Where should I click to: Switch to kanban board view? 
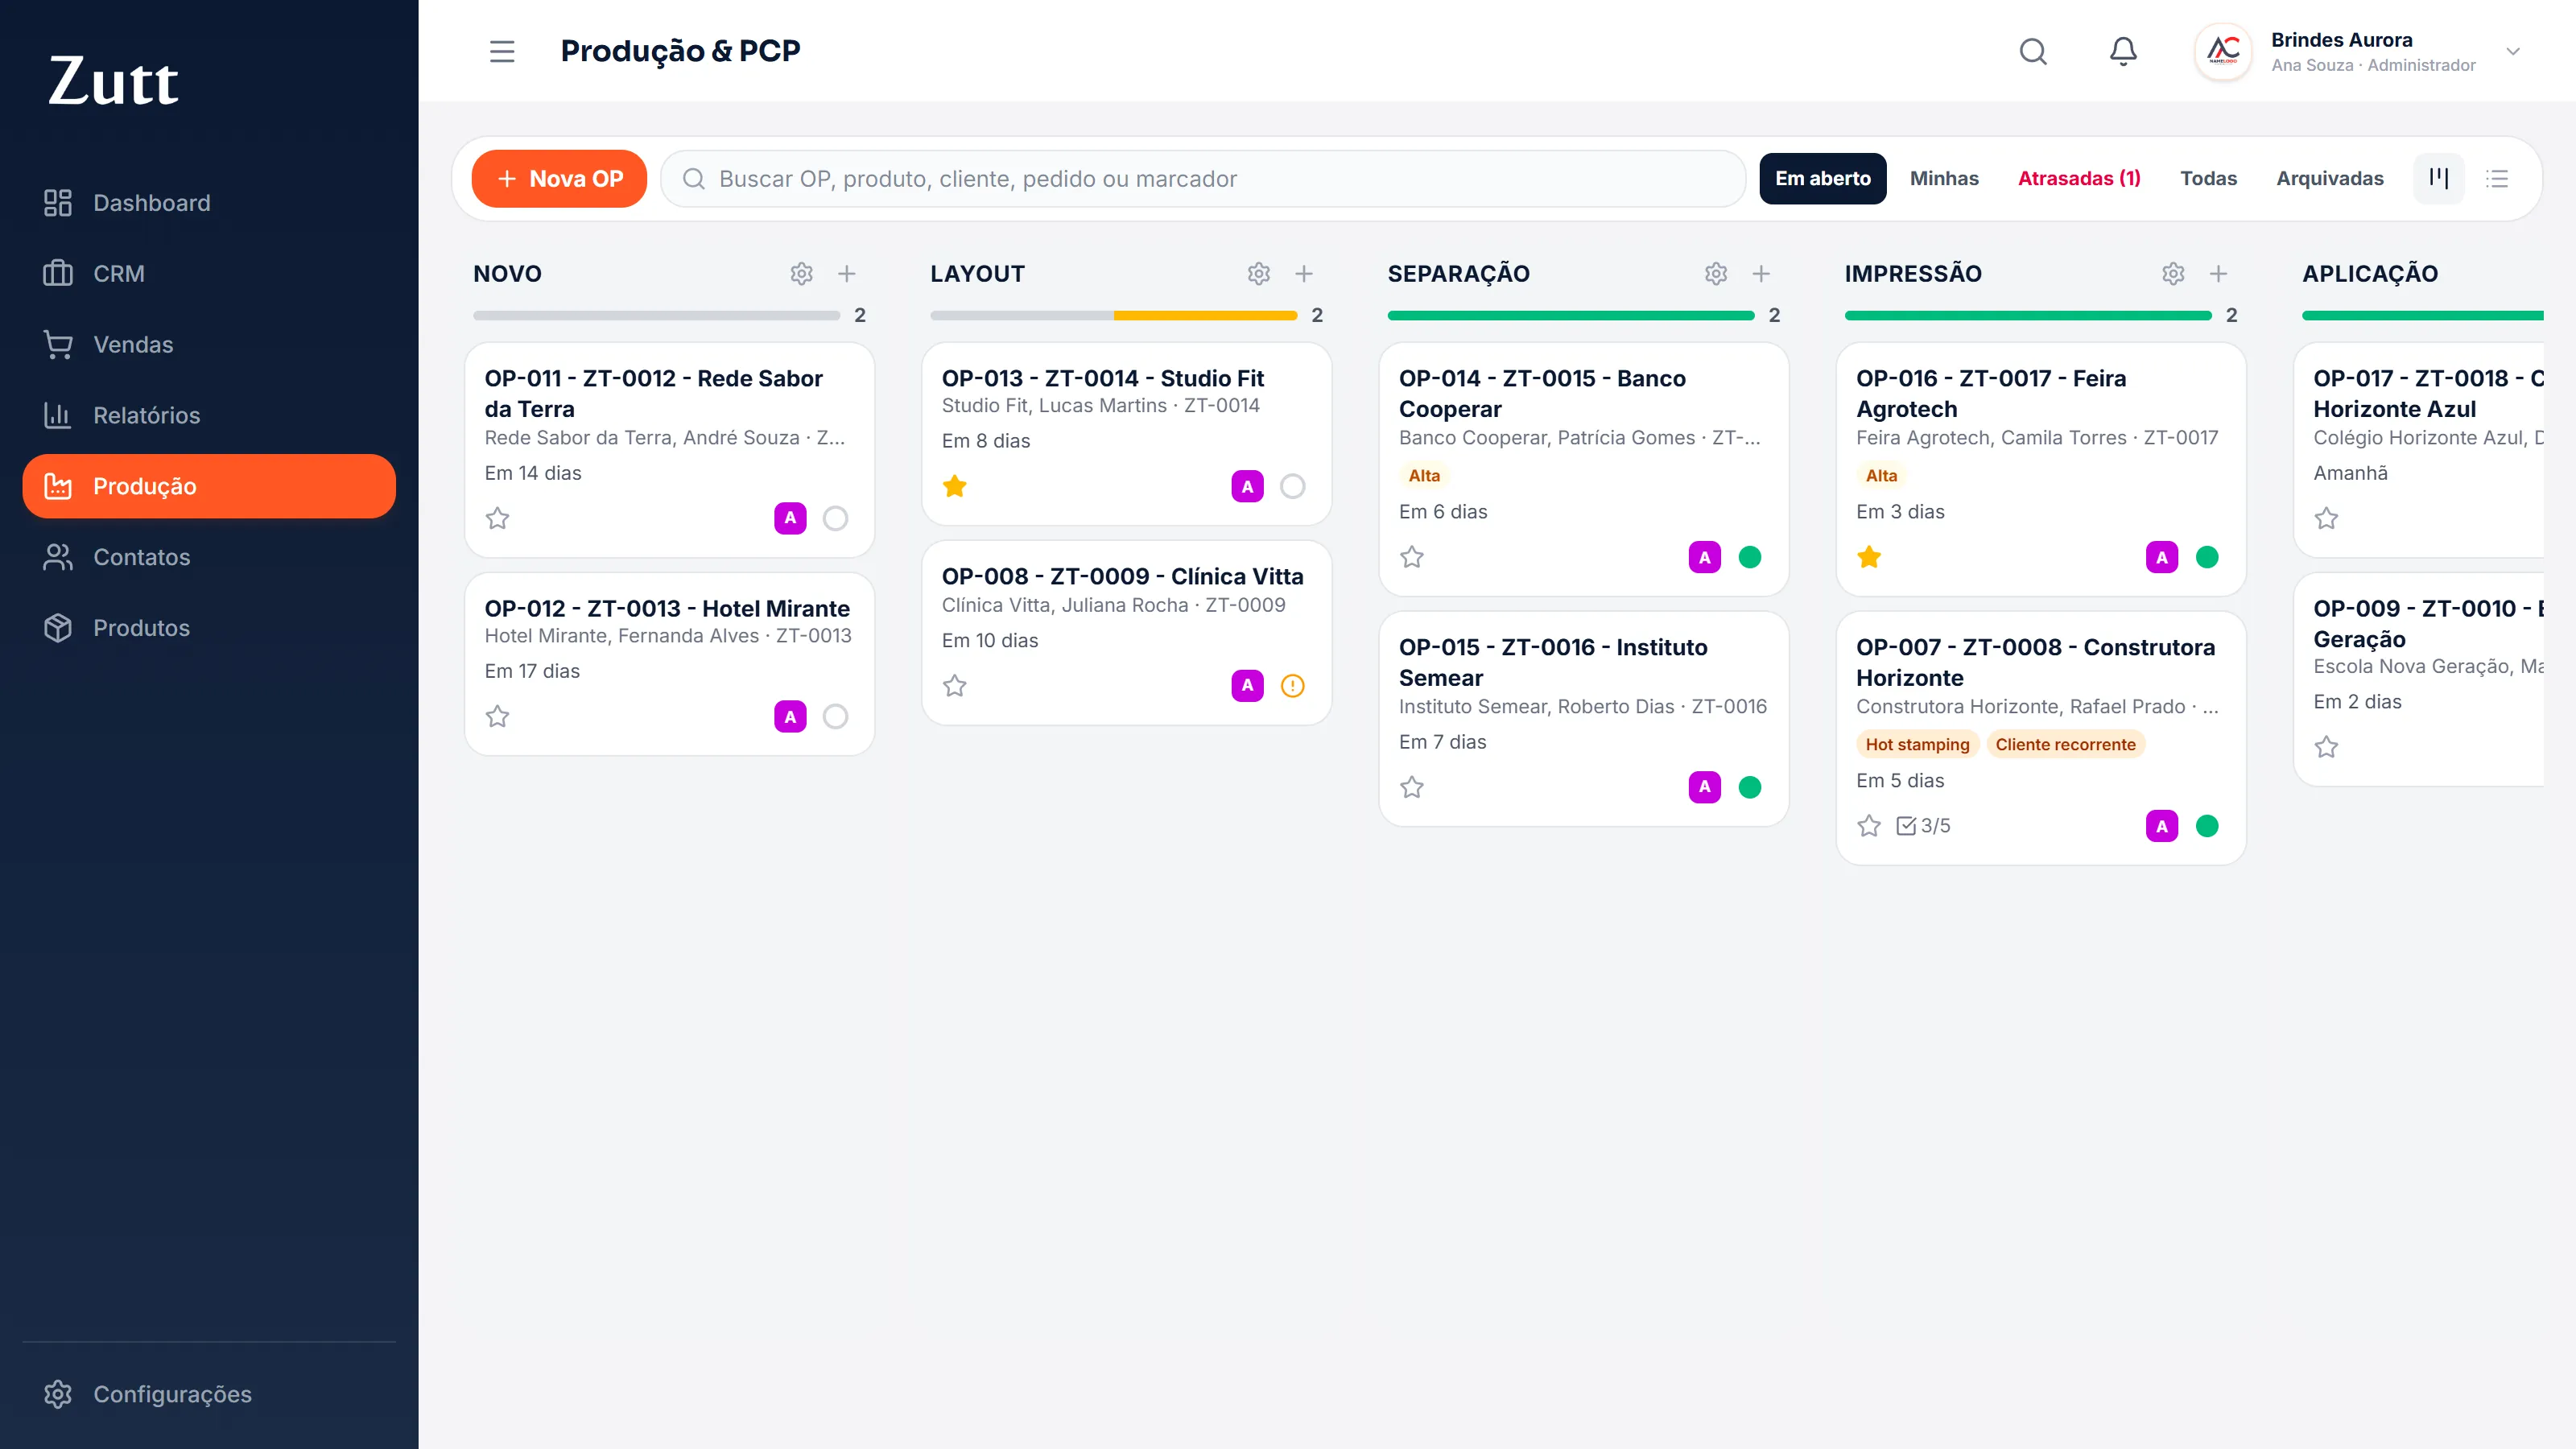2439,178
